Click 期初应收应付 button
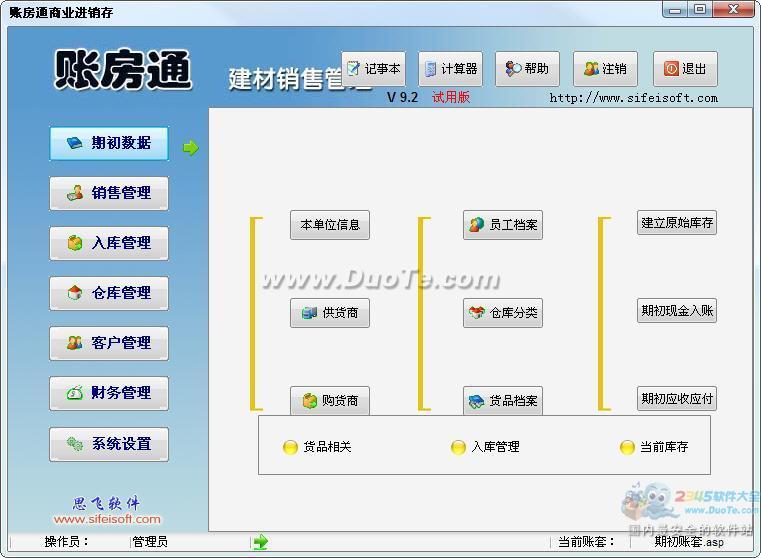This screenshot has width=761, height=558. (x=677, y=398)
